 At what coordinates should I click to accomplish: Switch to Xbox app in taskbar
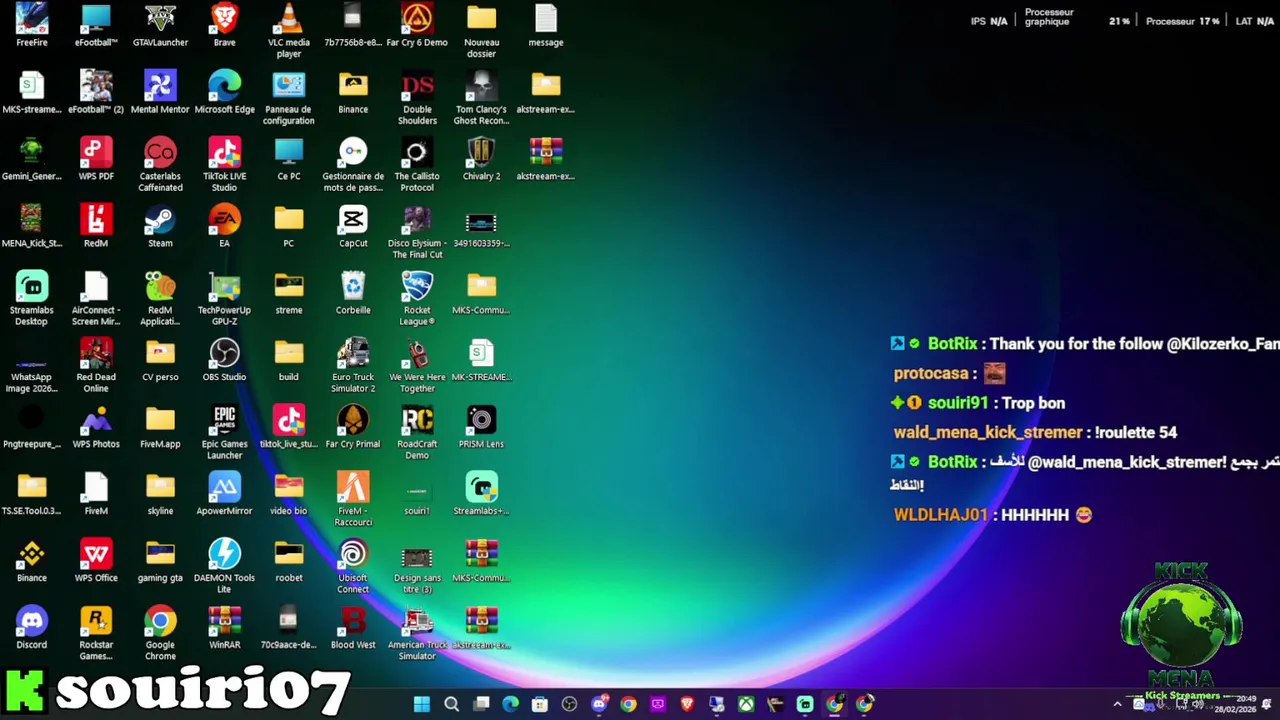746,704
